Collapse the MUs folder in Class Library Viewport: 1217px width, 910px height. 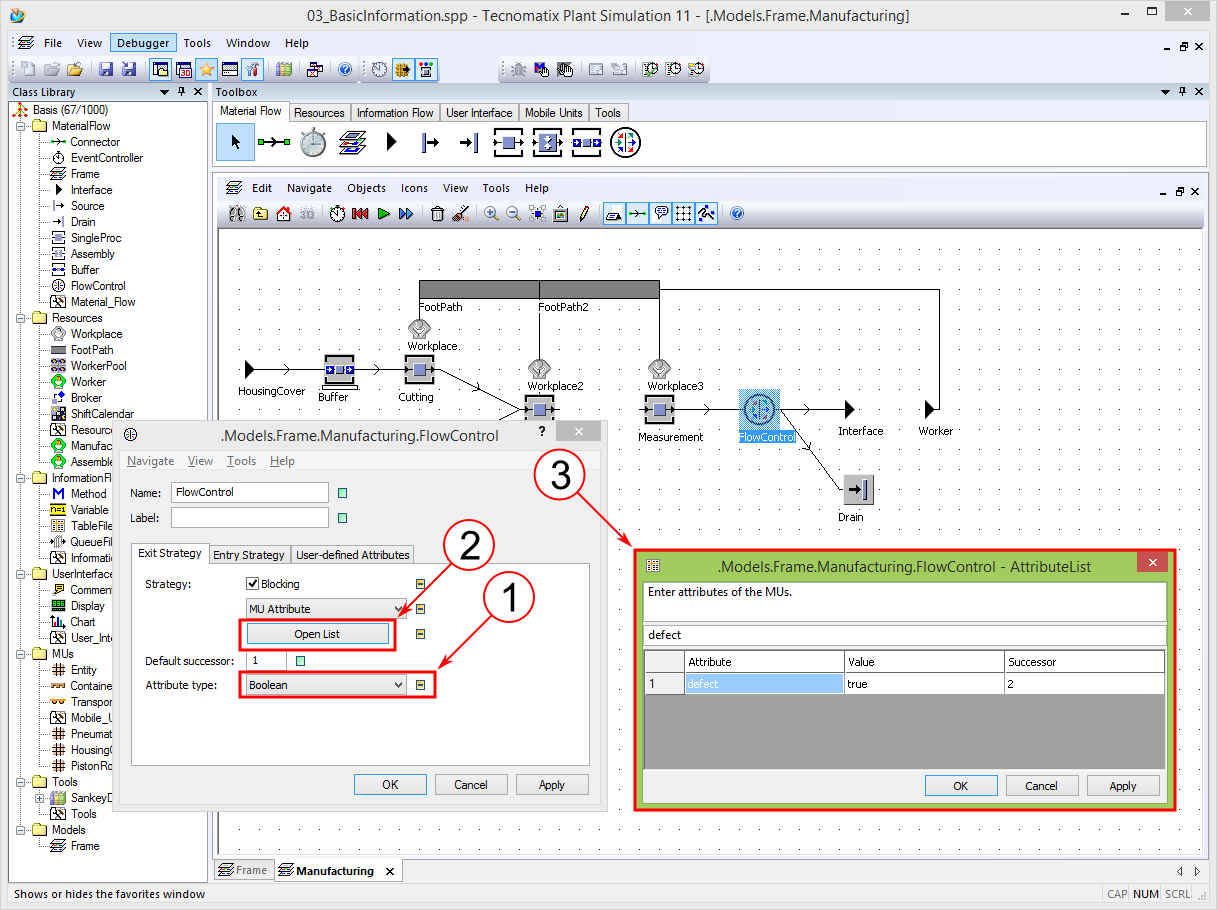pyautogui.click(x=20, y=654)
